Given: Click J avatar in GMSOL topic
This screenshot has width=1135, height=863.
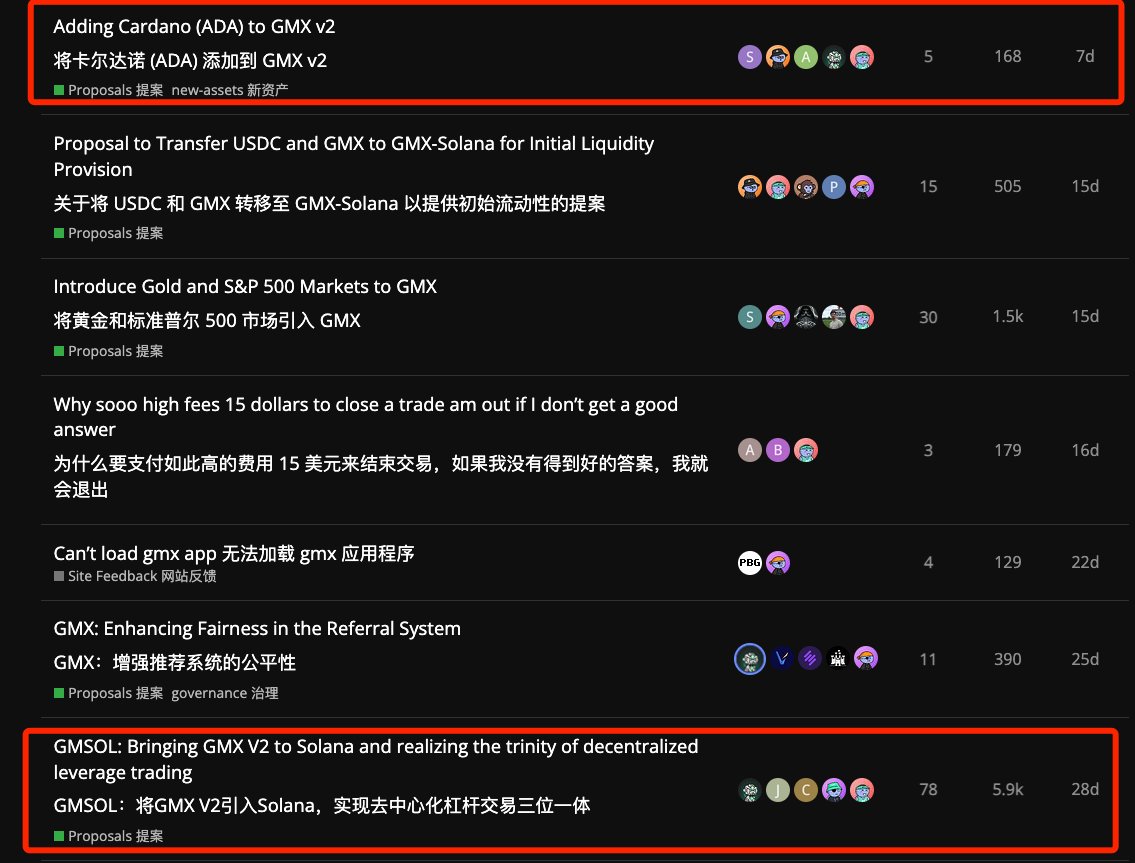Looking at the screenshot, I should pos(778,790).
